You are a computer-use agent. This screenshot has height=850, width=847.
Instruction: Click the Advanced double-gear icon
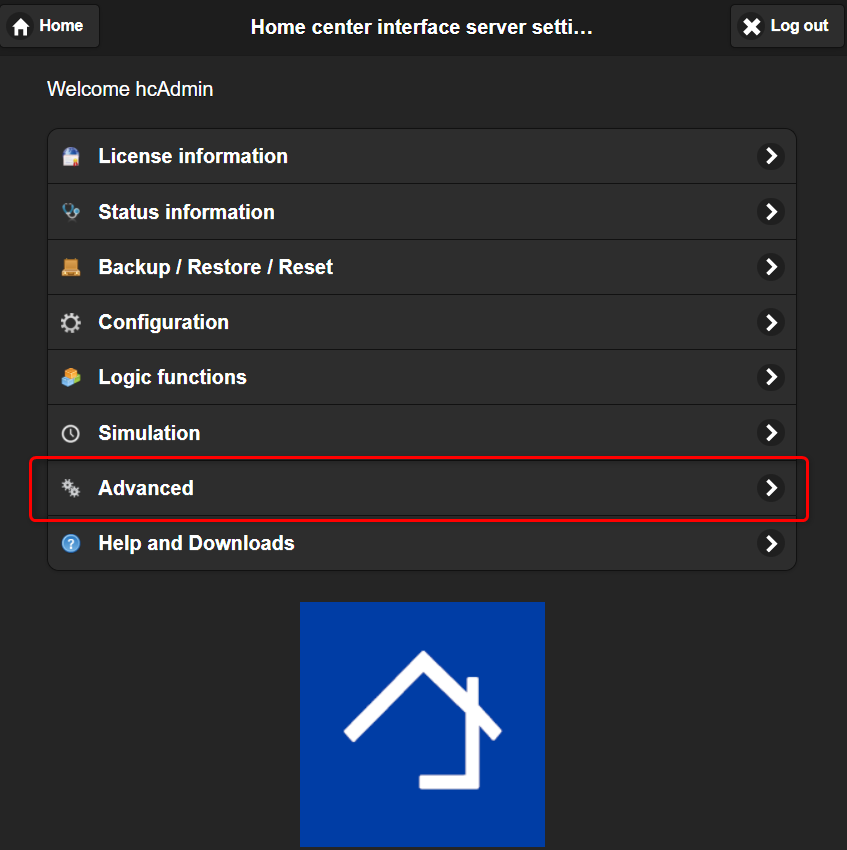point(70,488)
